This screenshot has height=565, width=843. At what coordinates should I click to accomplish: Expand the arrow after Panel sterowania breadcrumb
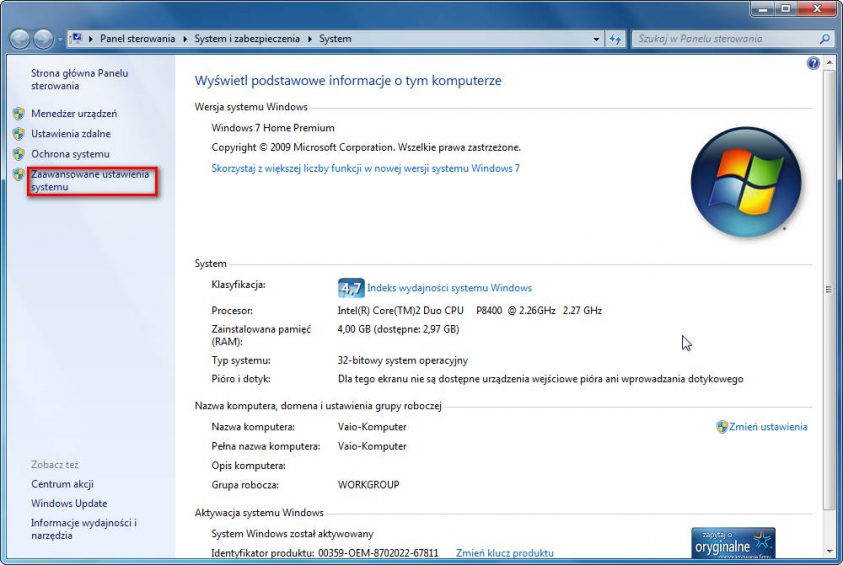click(x=183, y=39)
